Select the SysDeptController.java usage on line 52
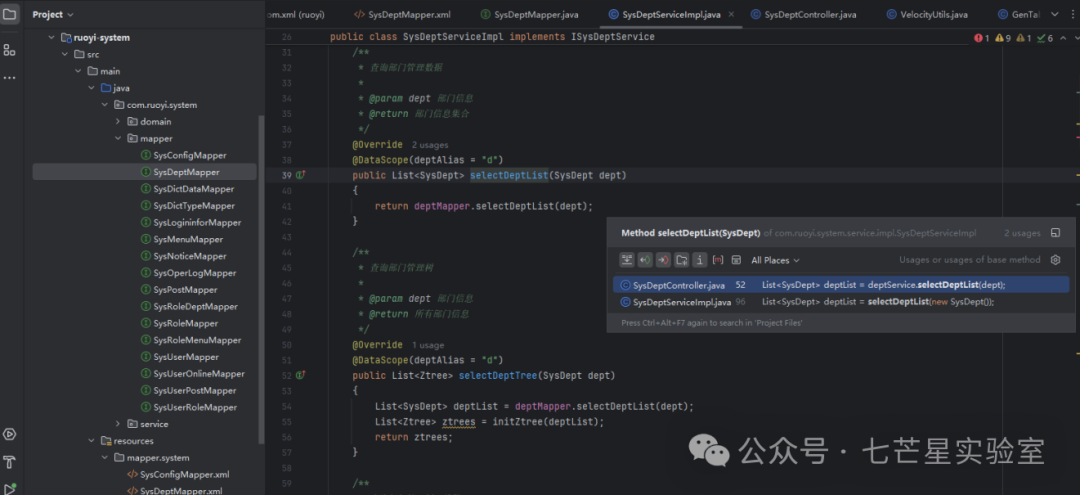 click(x=840, y=285)
